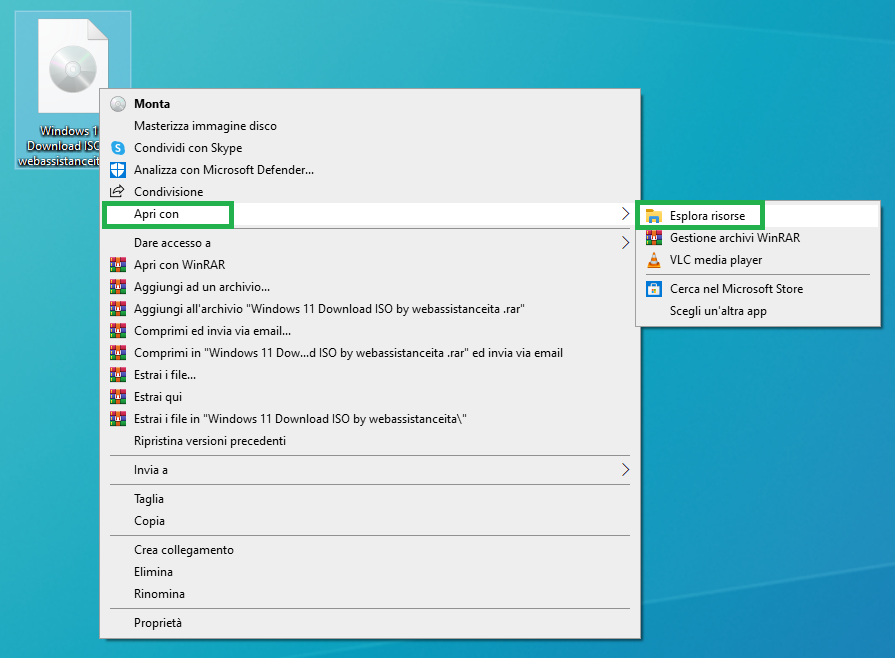Click the VLC cone icon

[x=654, y=260]
